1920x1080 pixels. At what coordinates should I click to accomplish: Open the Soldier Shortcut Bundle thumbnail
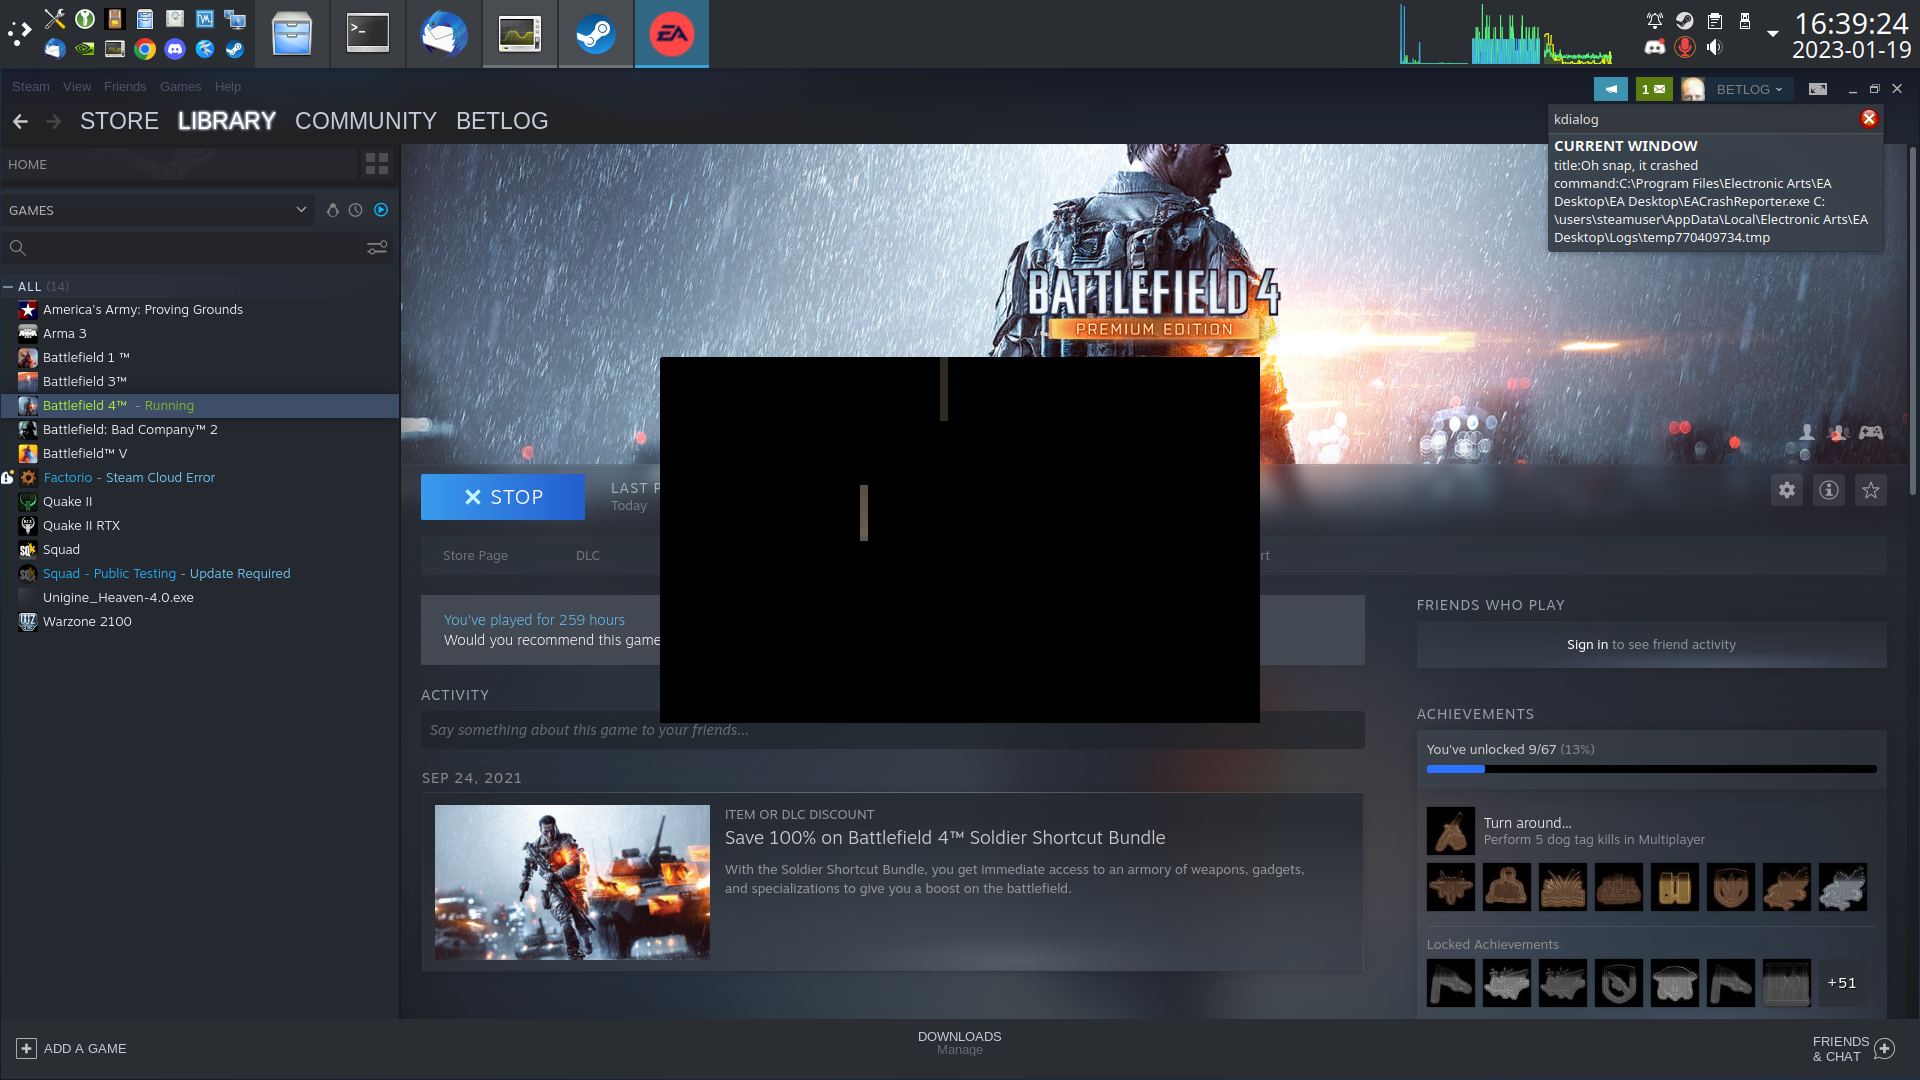[x=572, y=882]
